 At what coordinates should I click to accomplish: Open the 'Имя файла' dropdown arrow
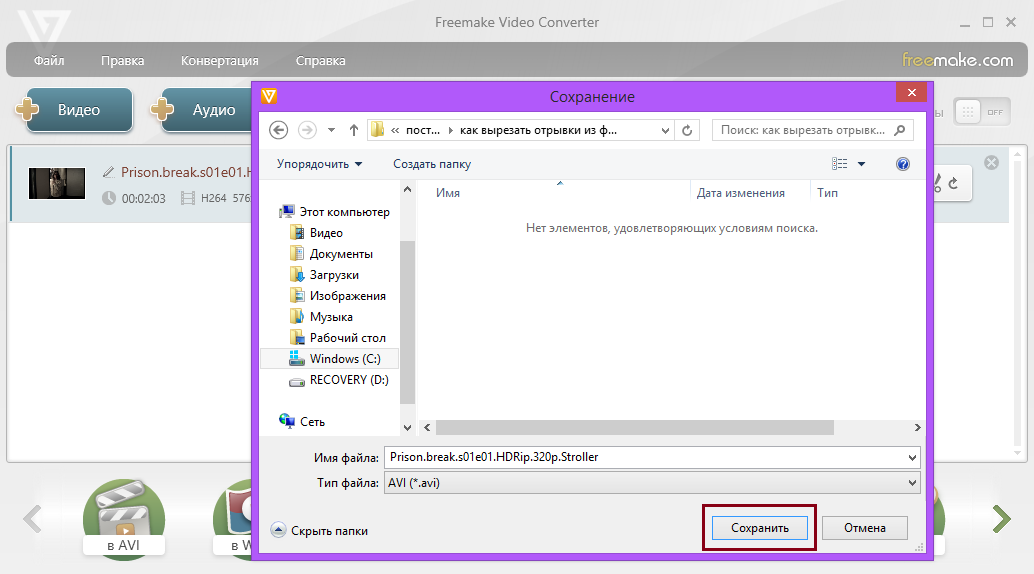pyautogui.click(x=911, y=457)
